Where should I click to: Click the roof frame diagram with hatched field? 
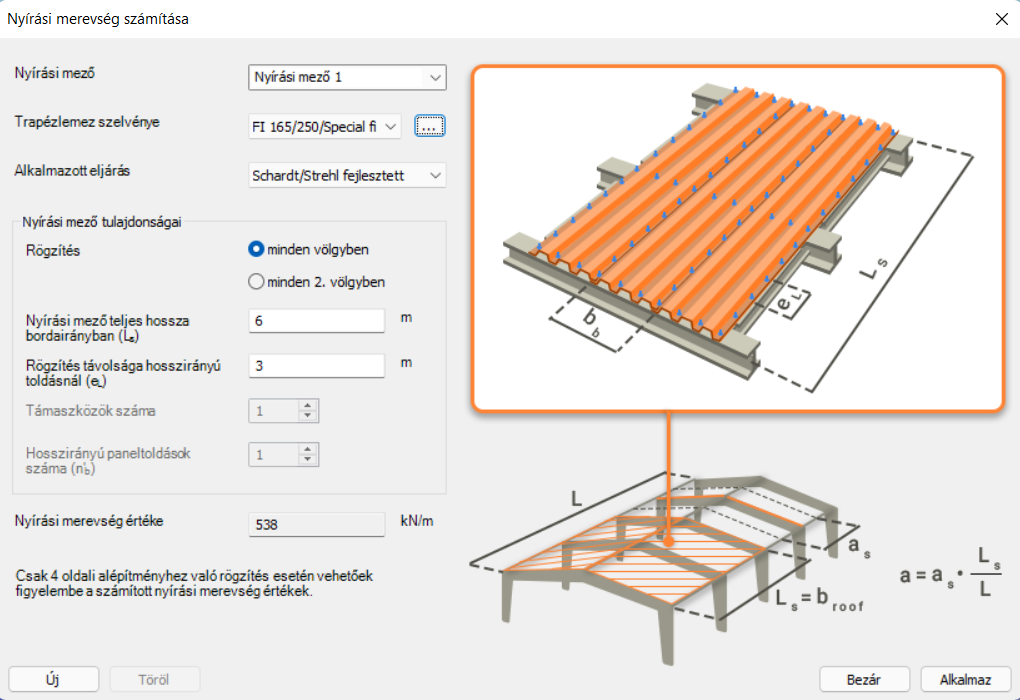[x=670, y=569]
